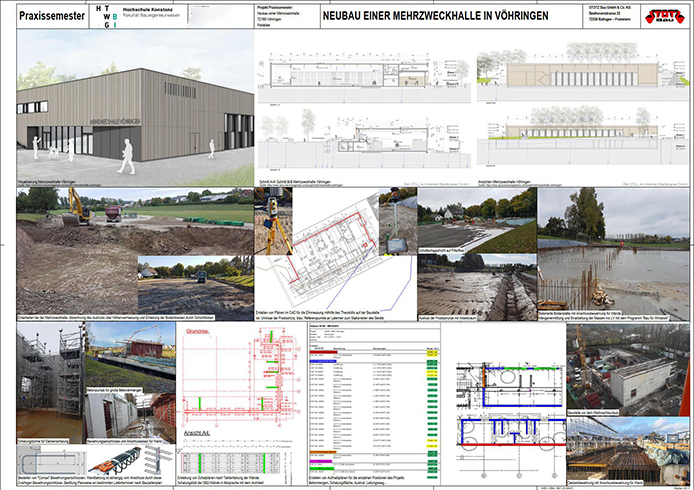Viewport: 694px width, 490px height.
Task: Open the upper colored wall plan drawing
Action: point(511,385)
